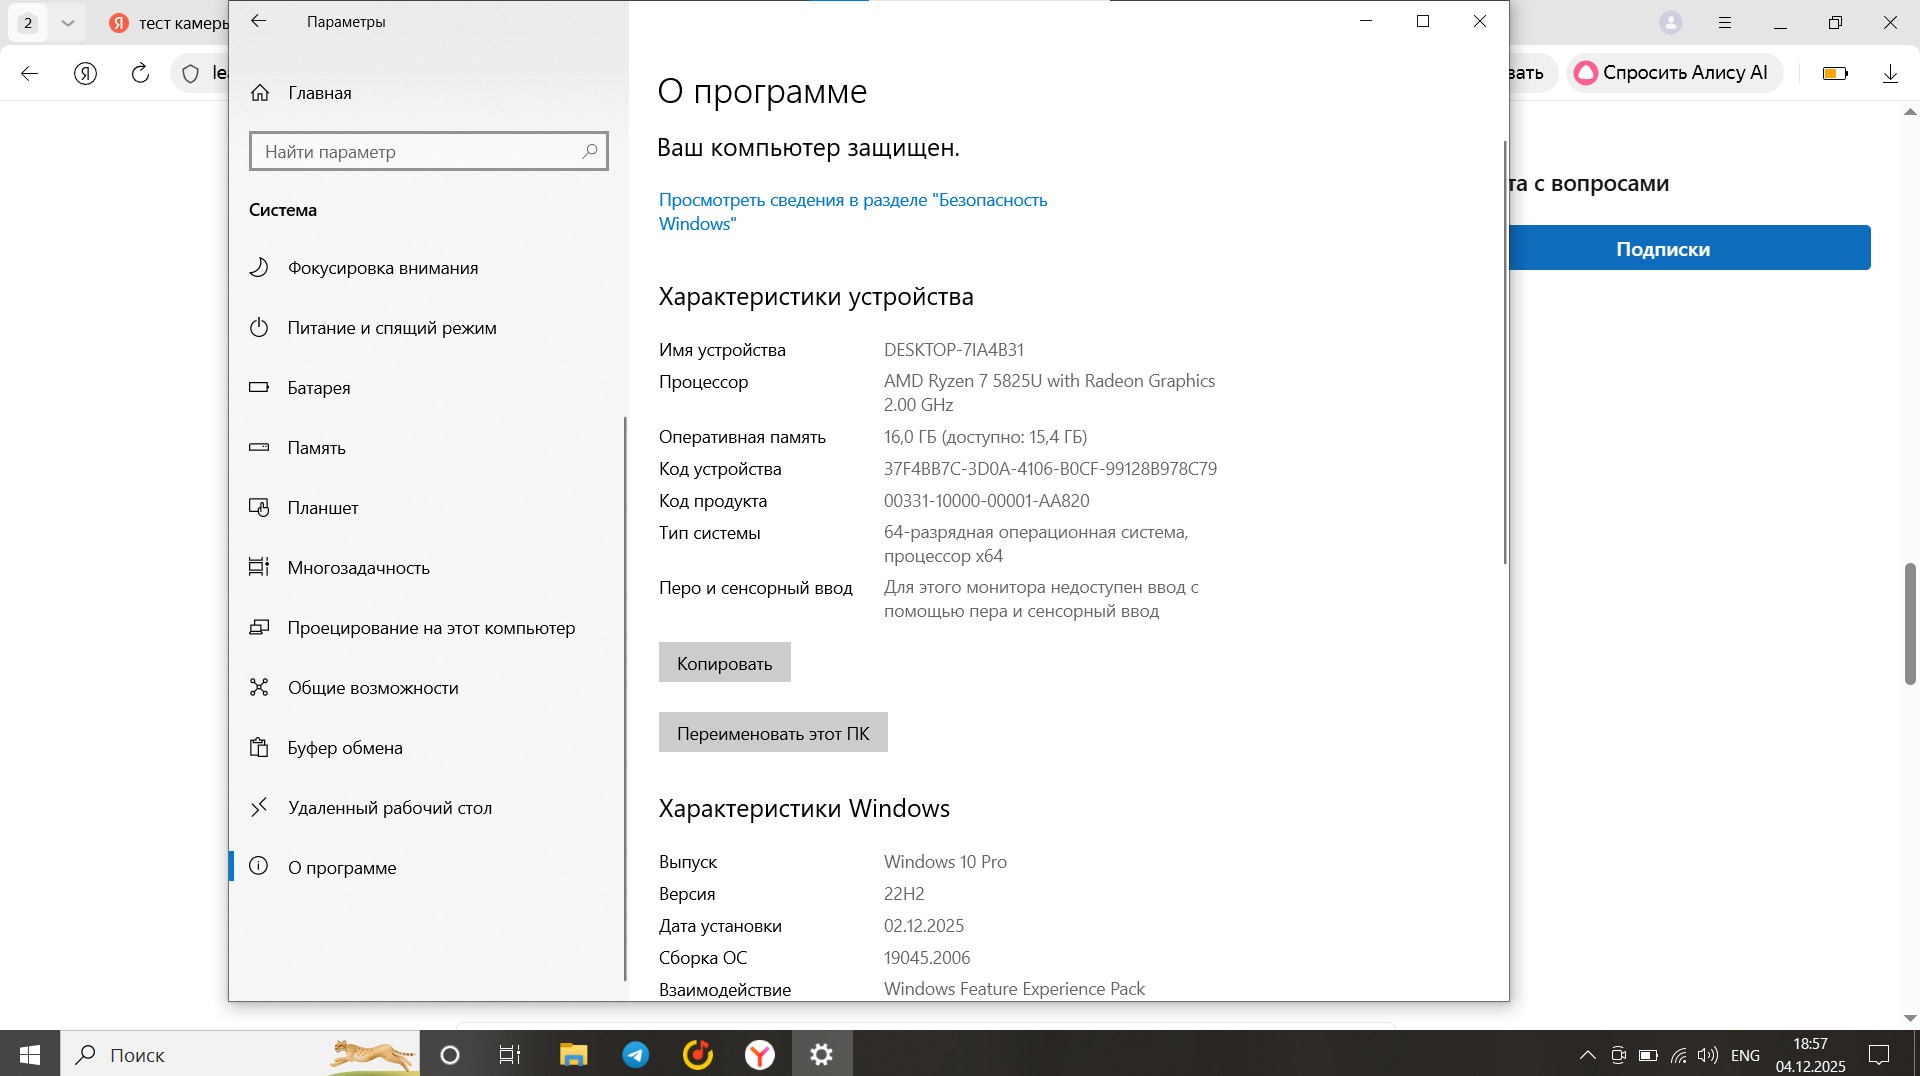Viewport: 1920px width, 1076px height.
Task: Click the Settings window vertical scrollbar
Action: pos(1504,352)
